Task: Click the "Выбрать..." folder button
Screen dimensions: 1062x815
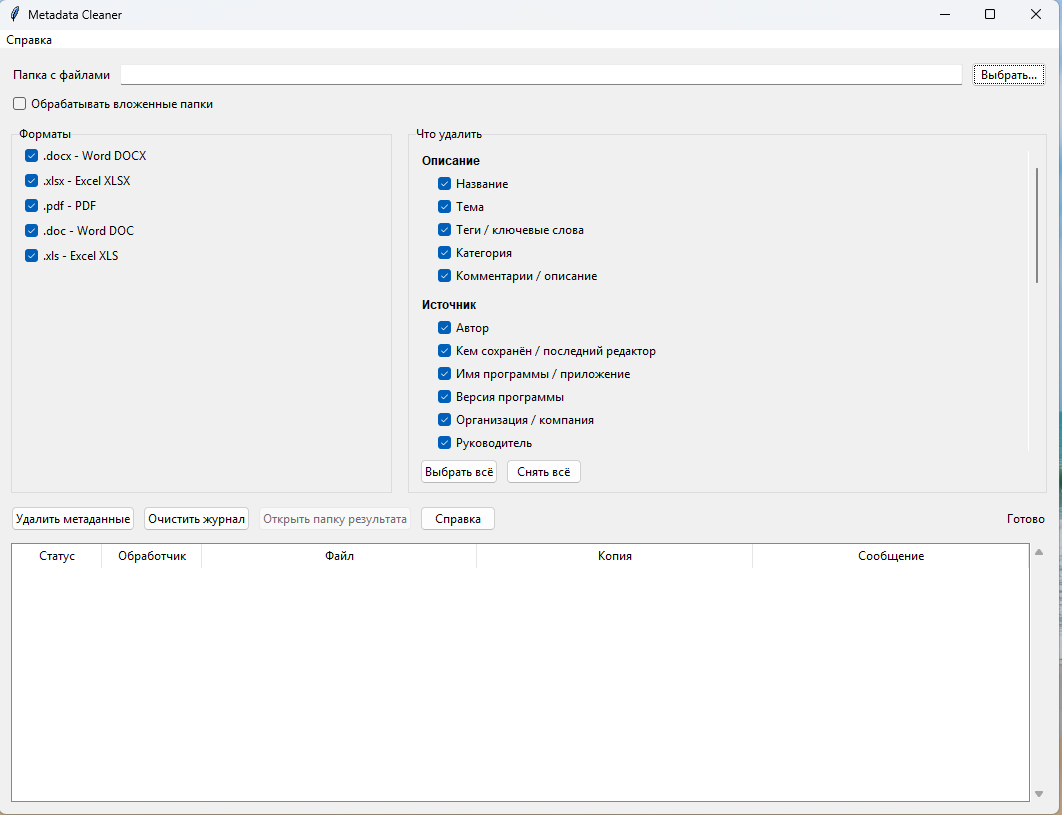Action: tap(1008, 74)
